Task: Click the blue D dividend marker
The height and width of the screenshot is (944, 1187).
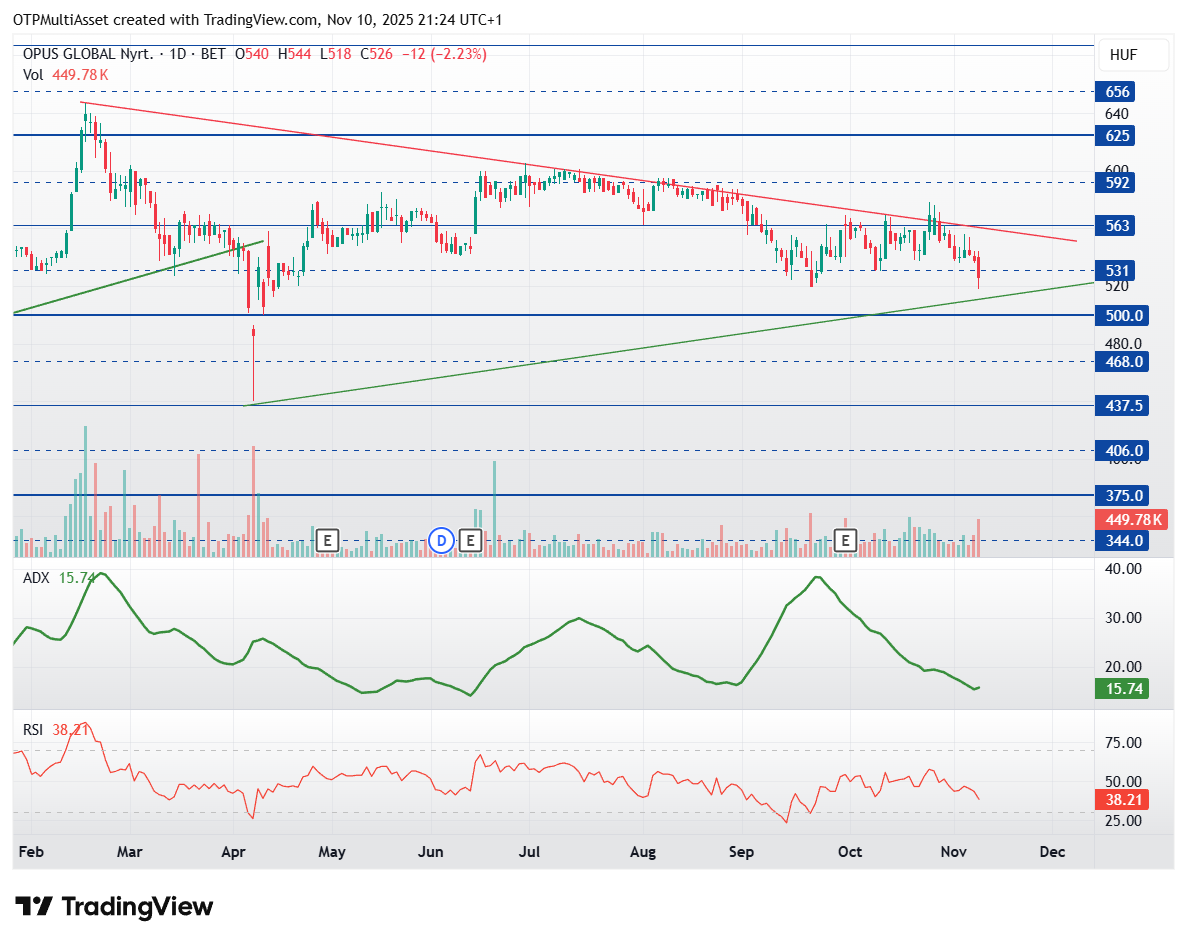Action: (x=441, y=541)
